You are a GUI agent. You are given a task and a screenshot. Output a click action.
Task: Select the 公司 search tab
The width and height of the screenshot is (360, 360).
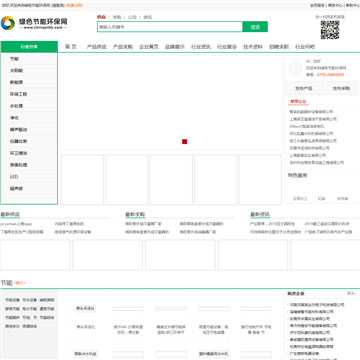(x=132, y=17)
